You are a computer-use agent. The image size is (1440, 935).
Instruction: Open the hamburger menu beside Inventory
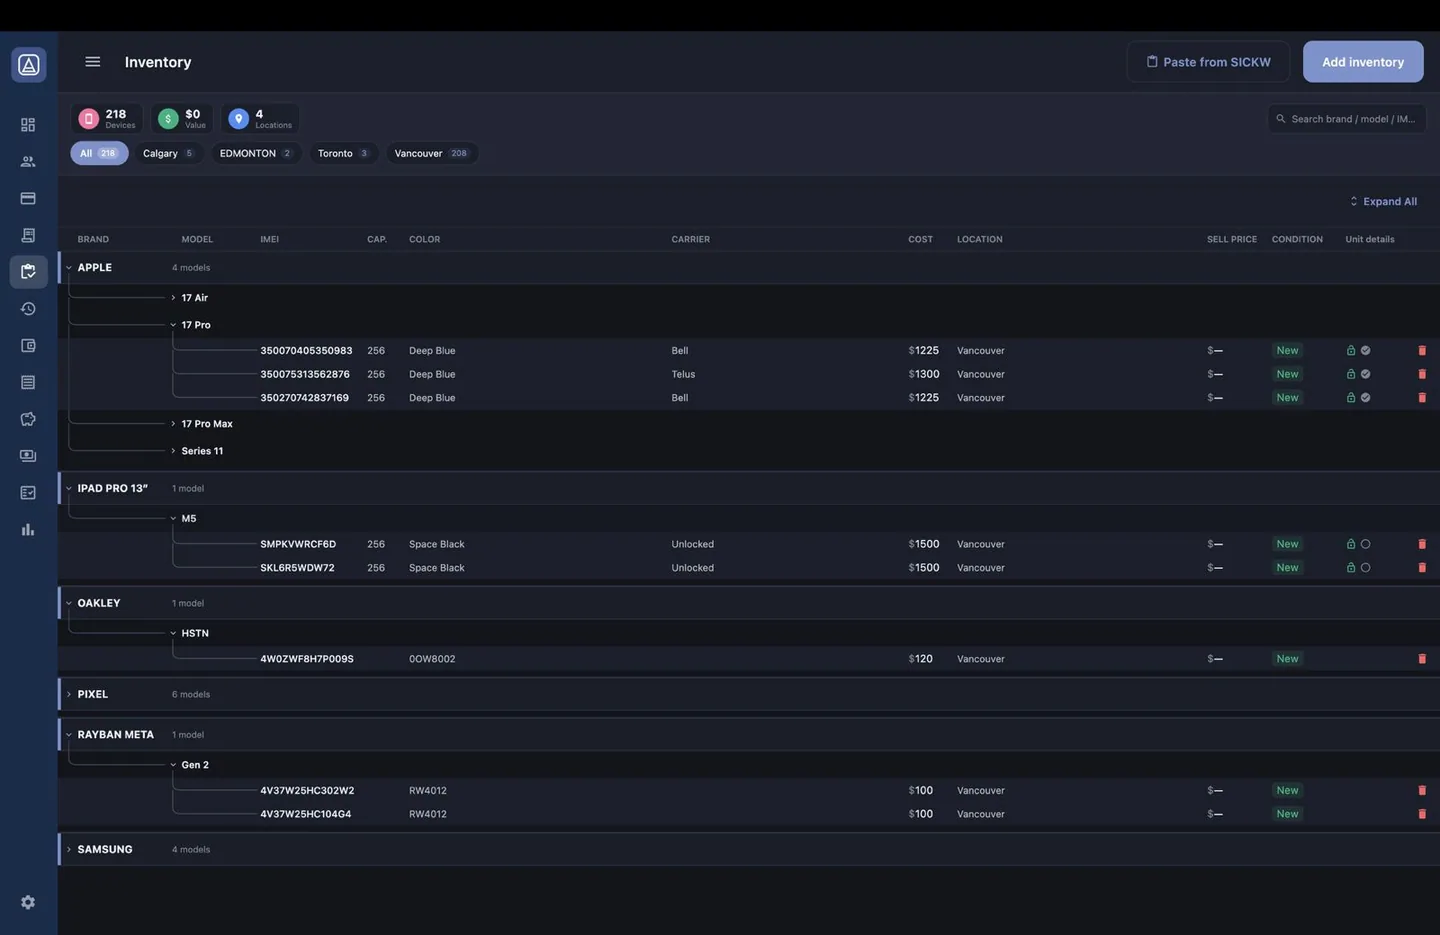coord(93,62)
